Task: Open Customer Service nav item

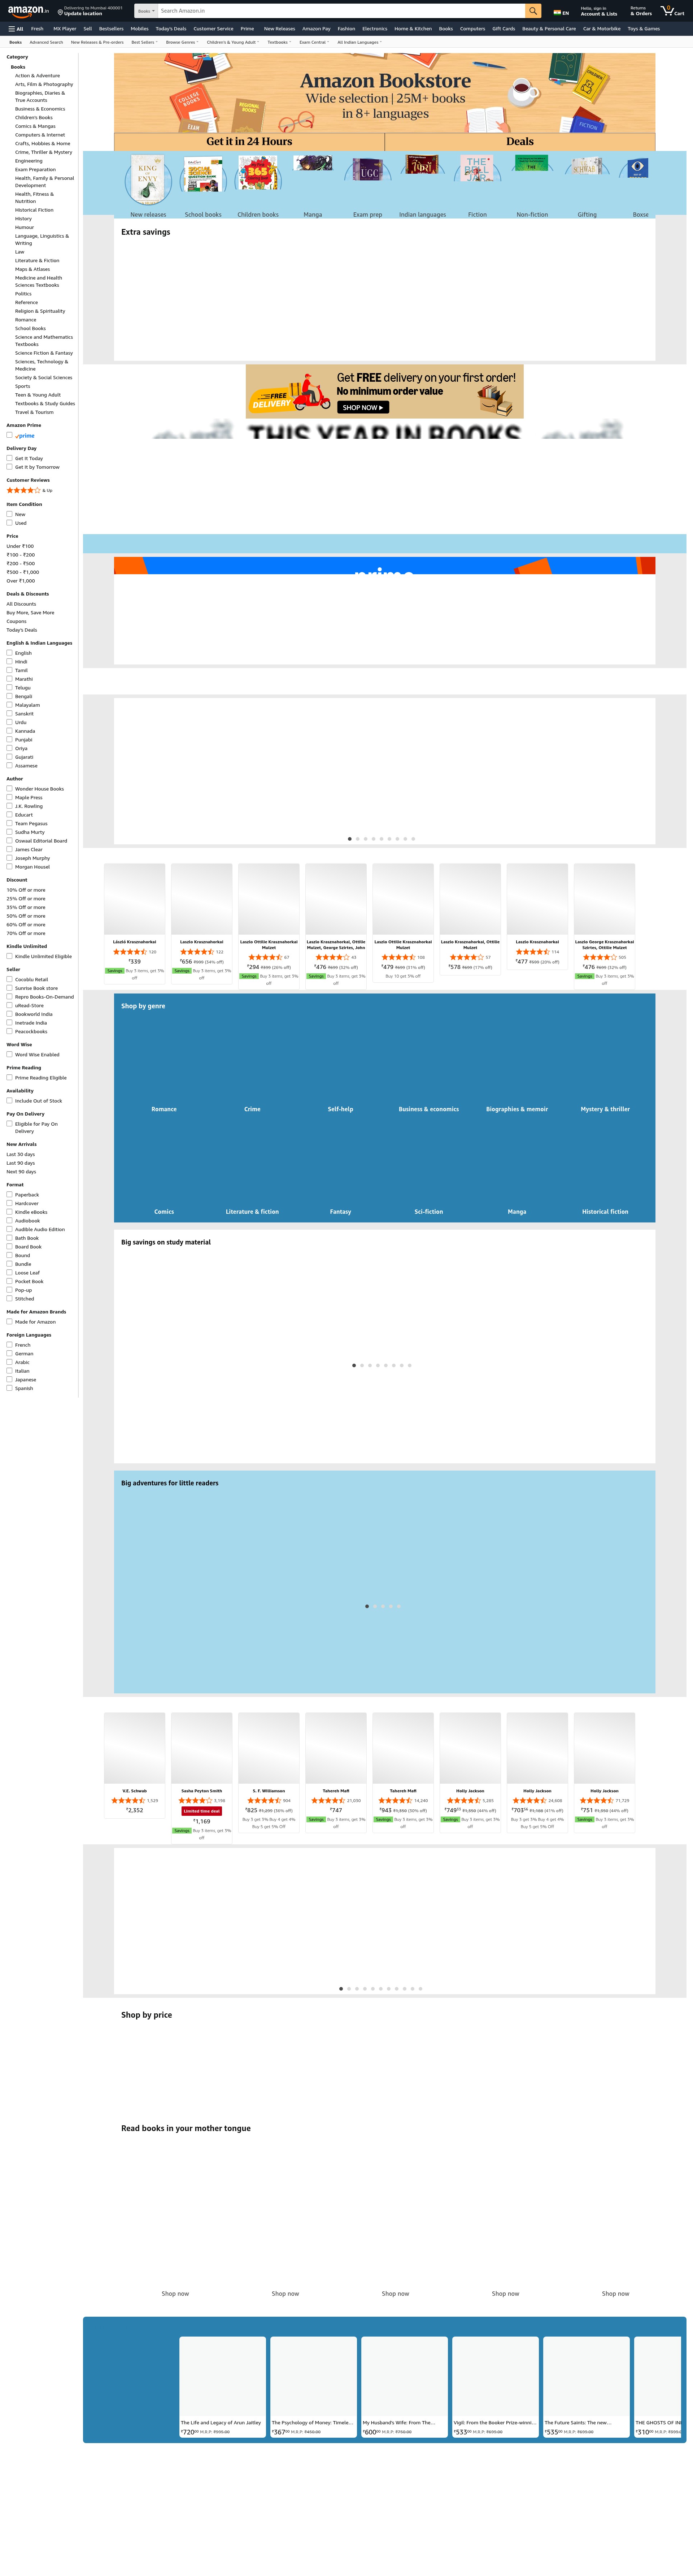Action: coord(213,29)
